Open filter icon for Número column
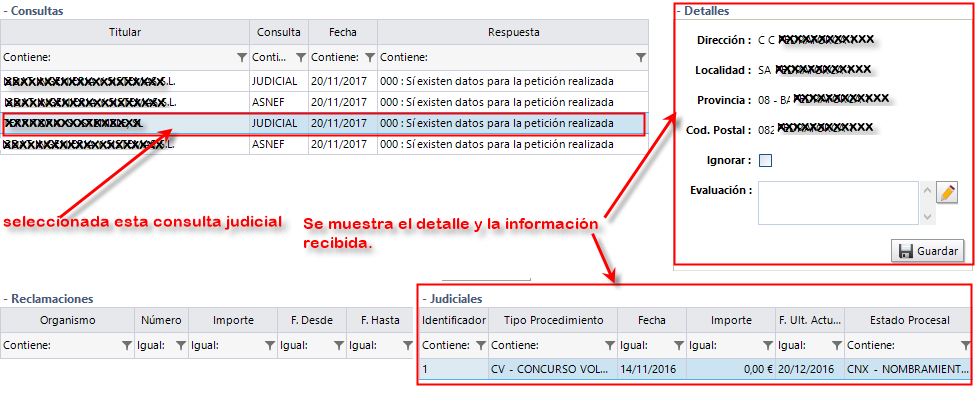This screenshot has height=393, width=978. 180,345
